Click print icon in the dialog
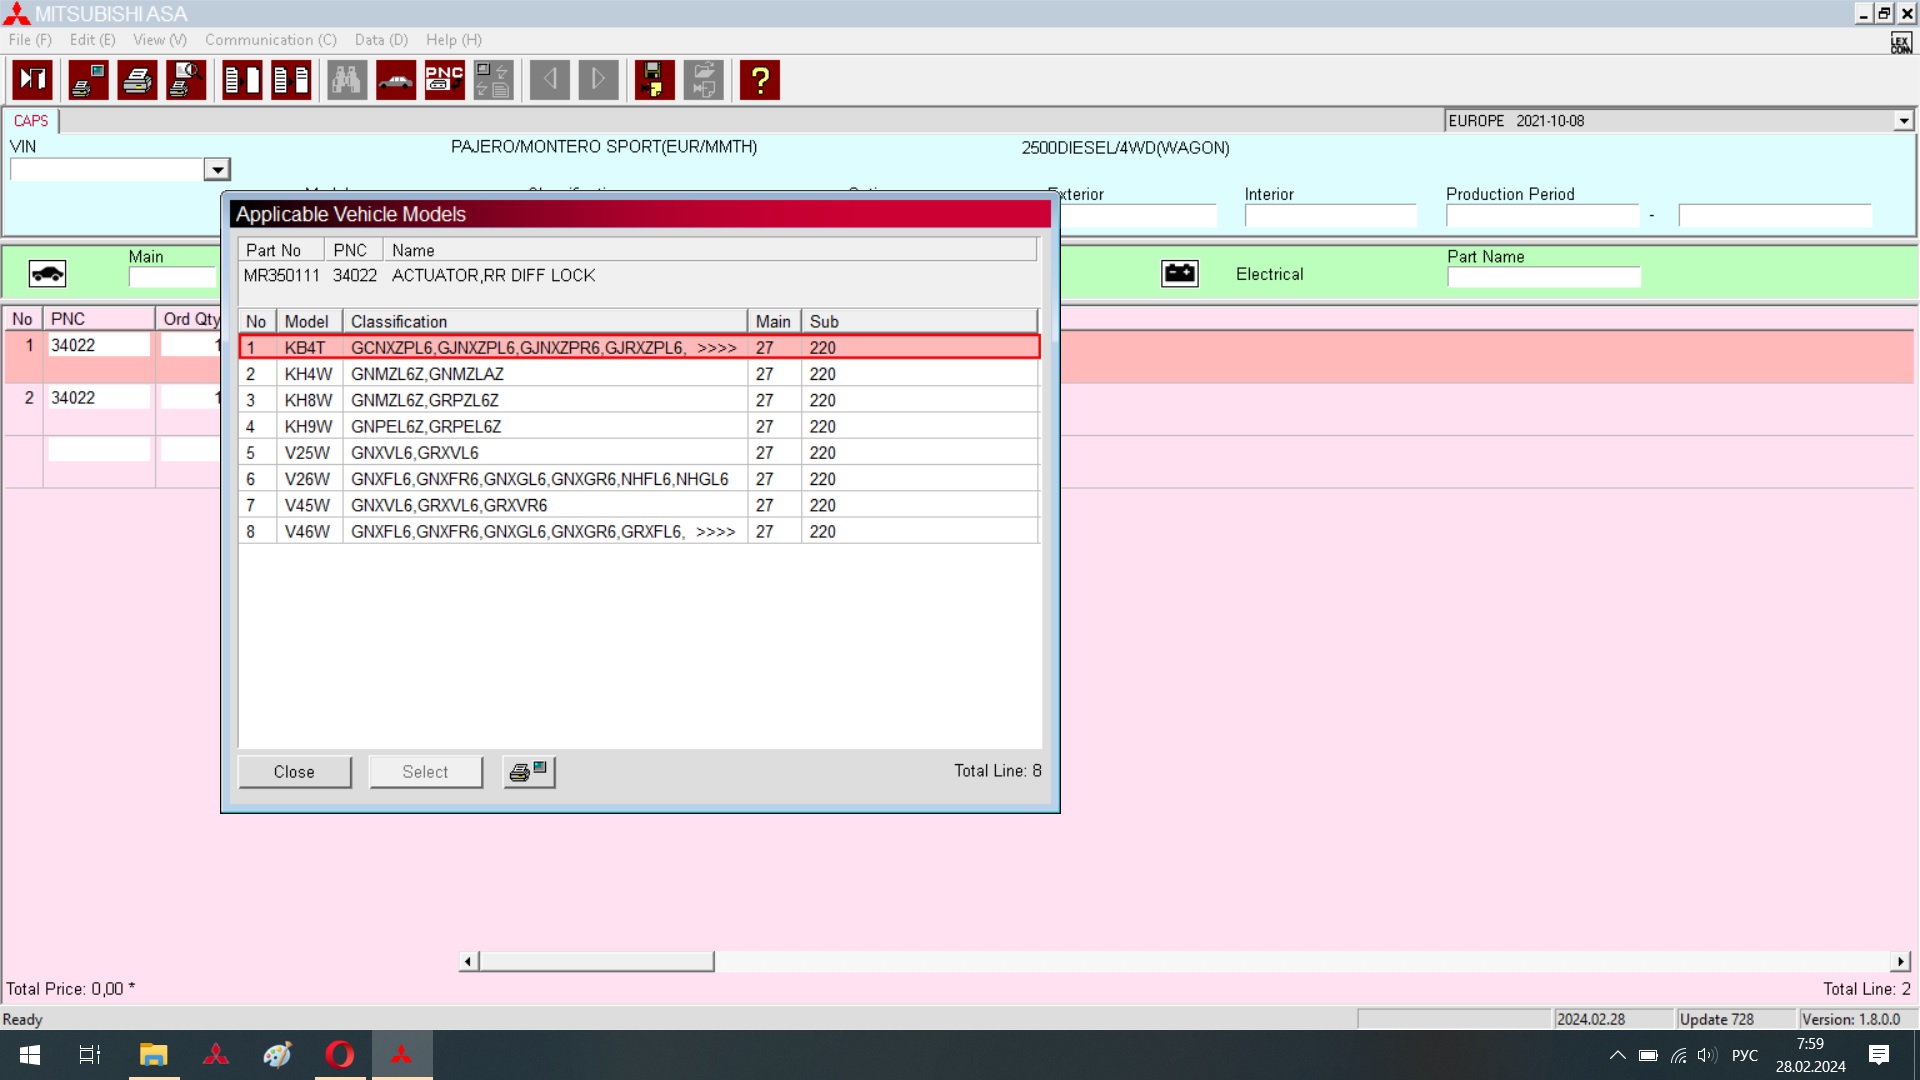 pyautogui.click(x=528, y=771)
